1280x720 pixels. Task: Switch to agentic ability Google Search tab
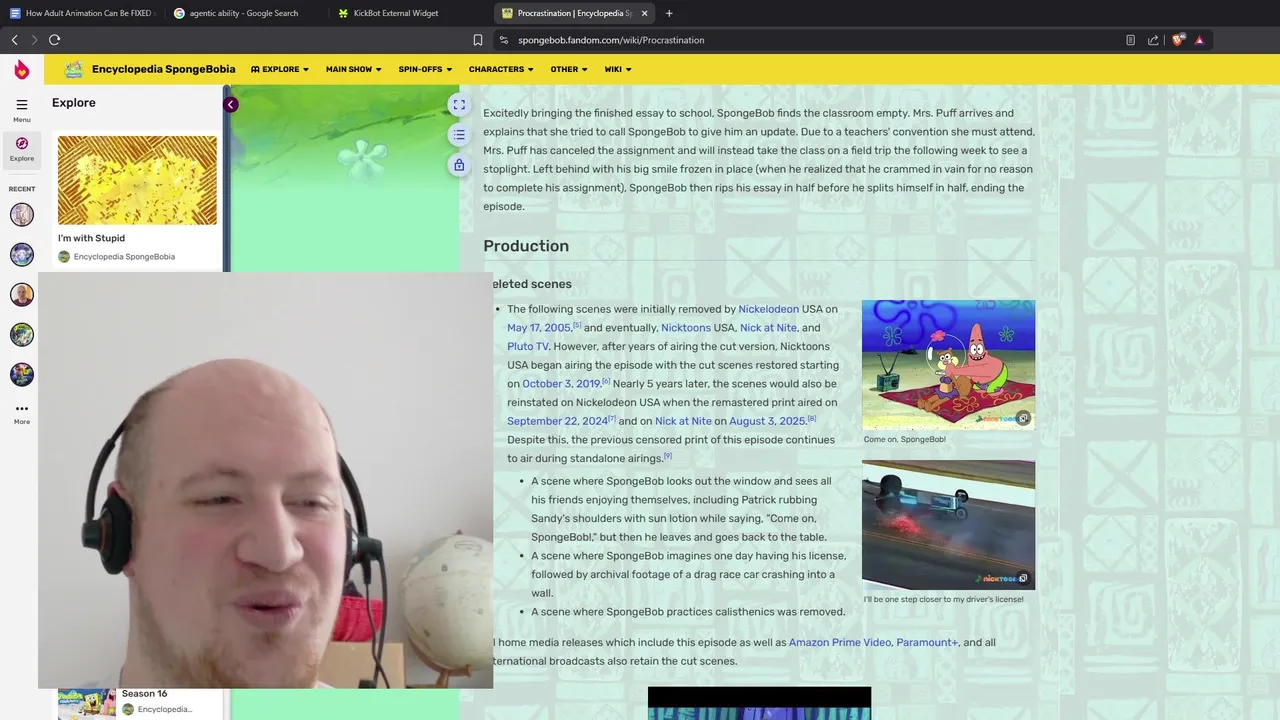click(x=245, y=13)
